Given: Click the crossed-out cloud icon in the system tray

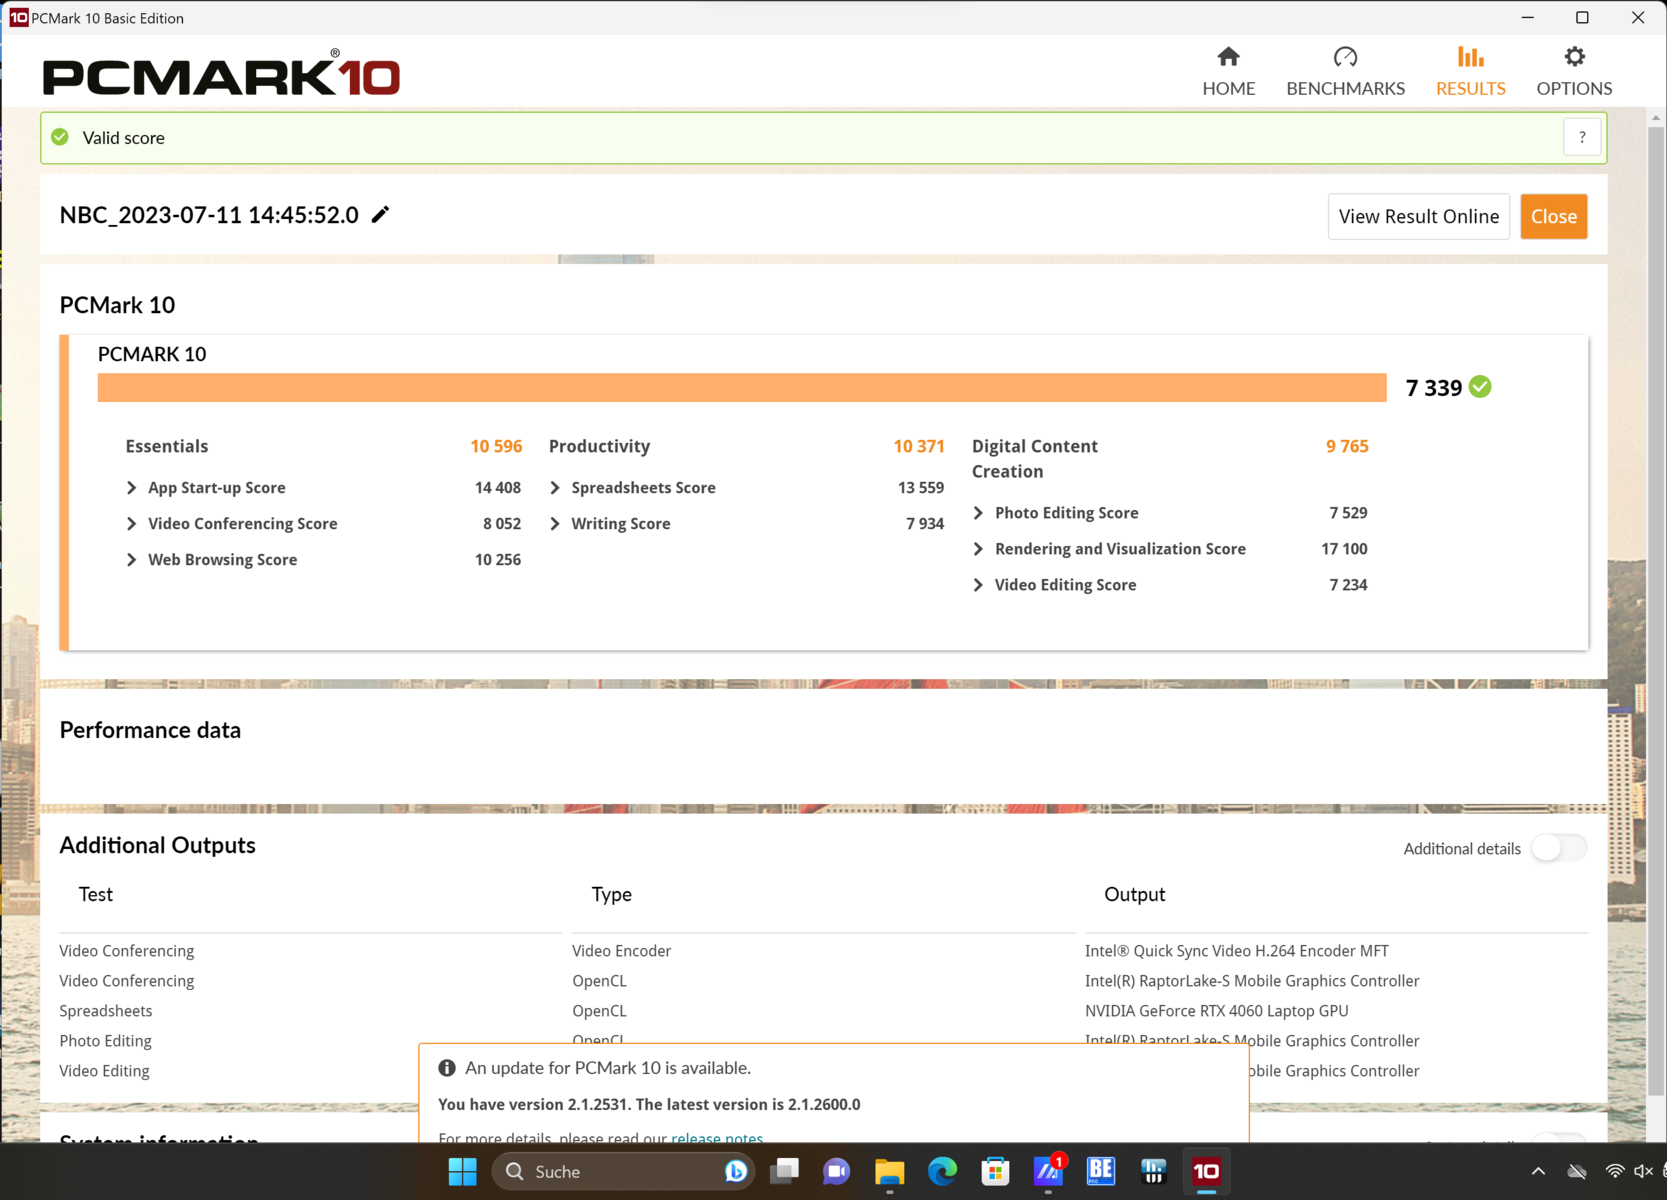Looking at the screenshot, I should [x=1577, y=1171].
